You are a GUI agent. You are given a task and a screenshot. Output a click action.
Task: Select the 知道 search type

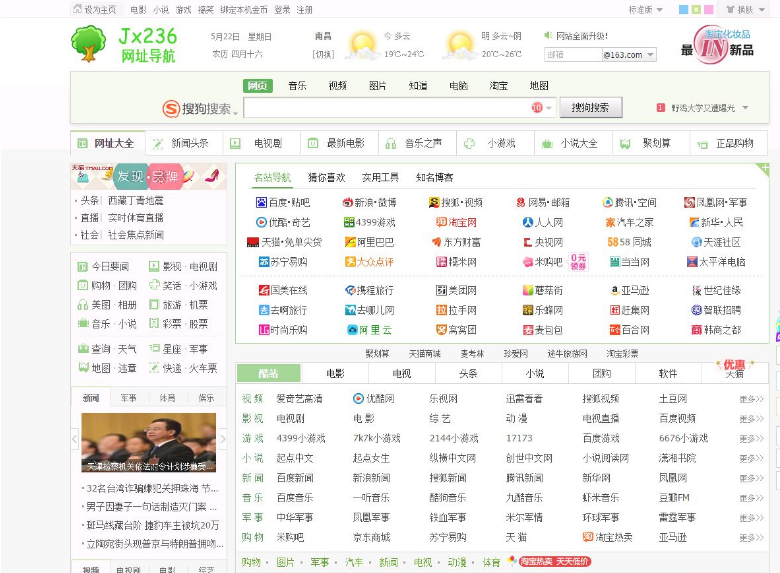point(418,86)
